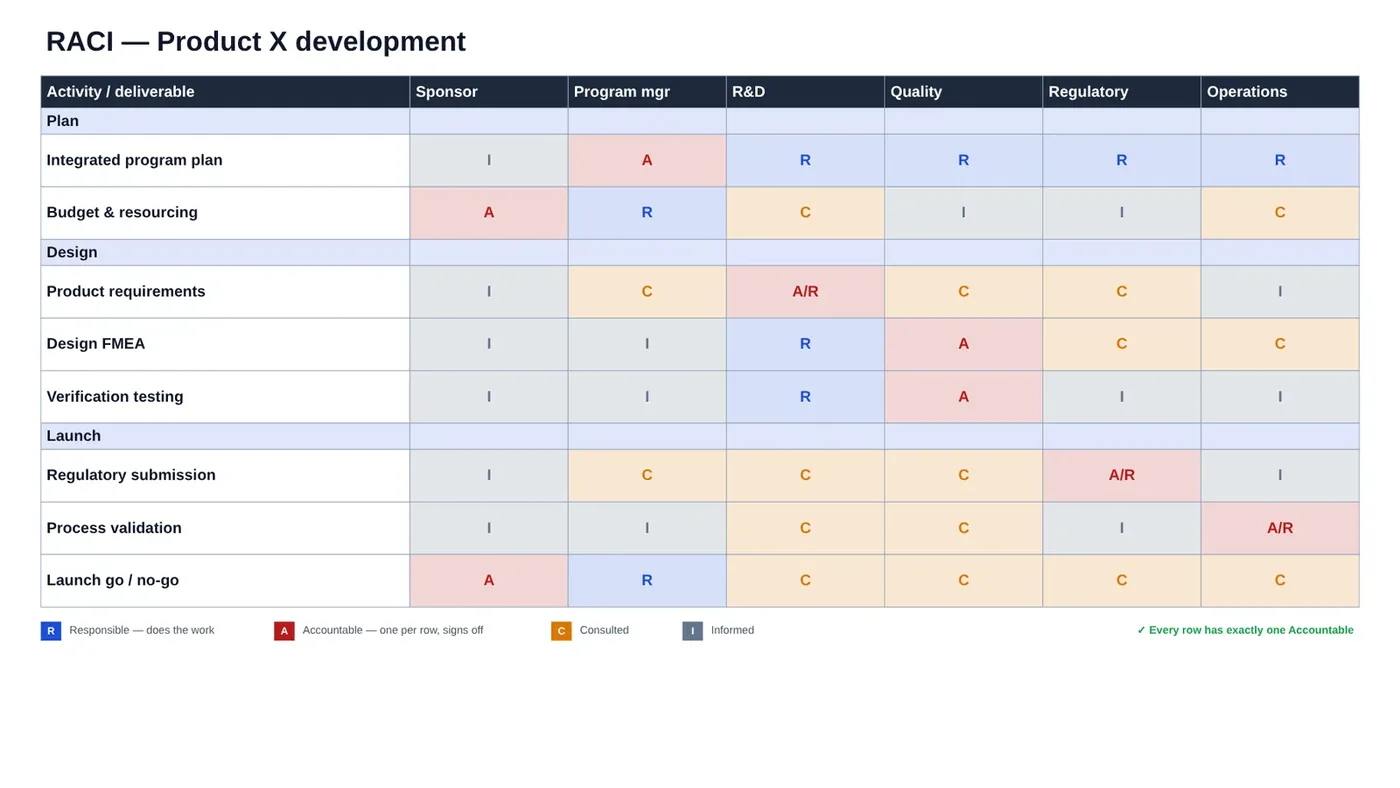Click the 'R&D' column header

[x=805, y=92]
